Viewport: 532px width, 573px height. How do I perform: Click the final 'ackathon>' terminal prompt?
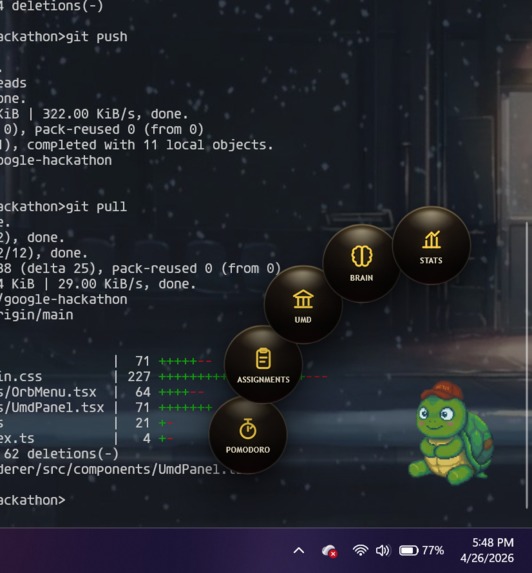point(33,500)
